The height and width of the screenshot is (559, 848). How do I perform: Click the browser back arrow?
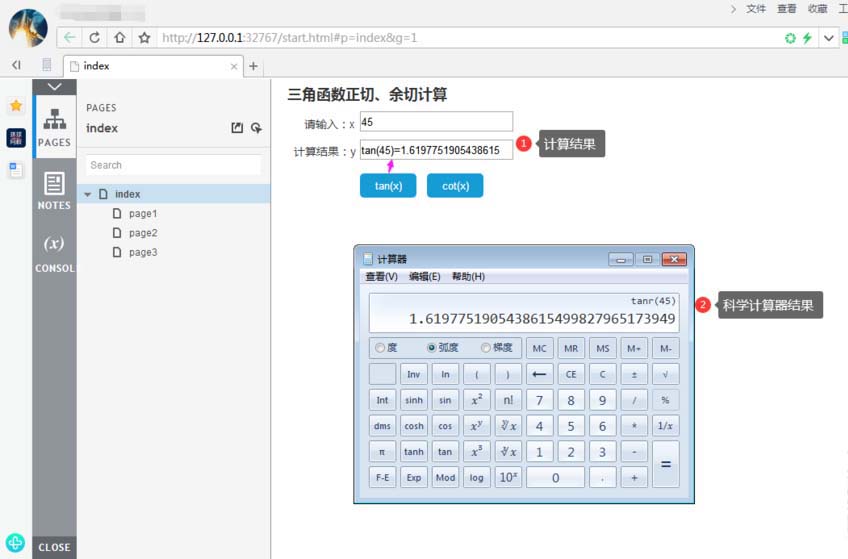69,38
